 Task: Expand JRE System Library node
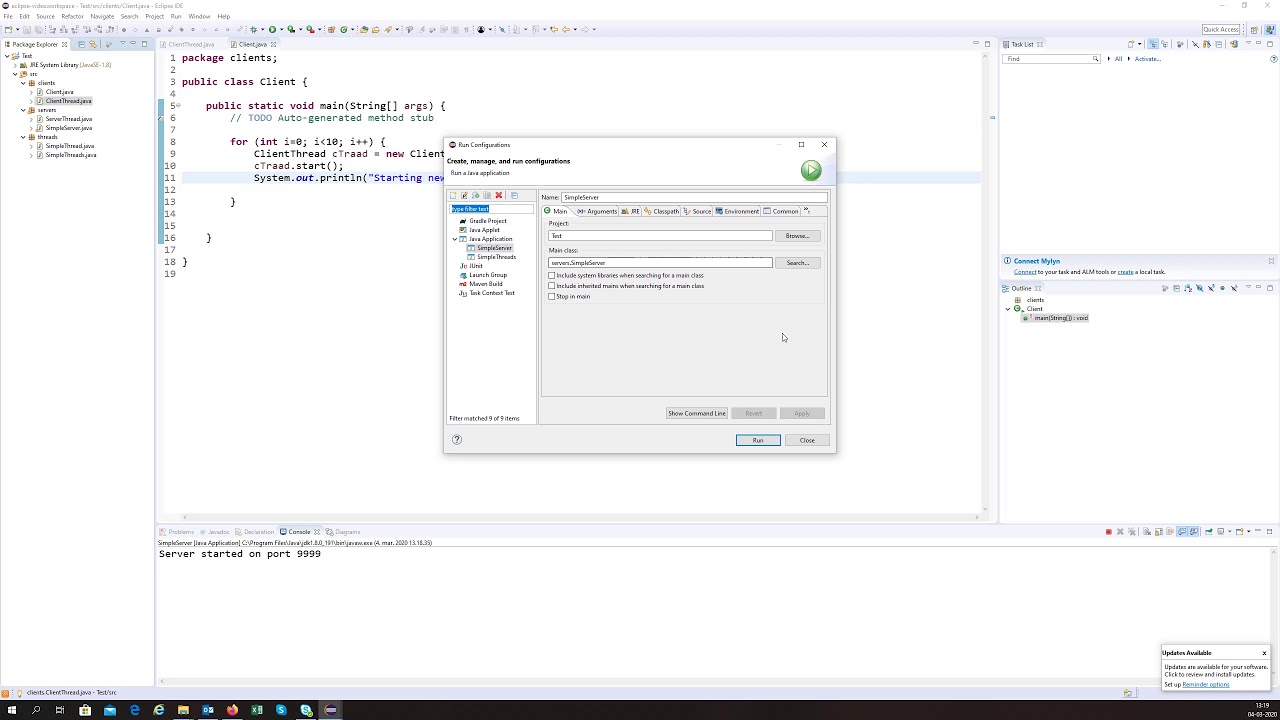tap(15, 65)
